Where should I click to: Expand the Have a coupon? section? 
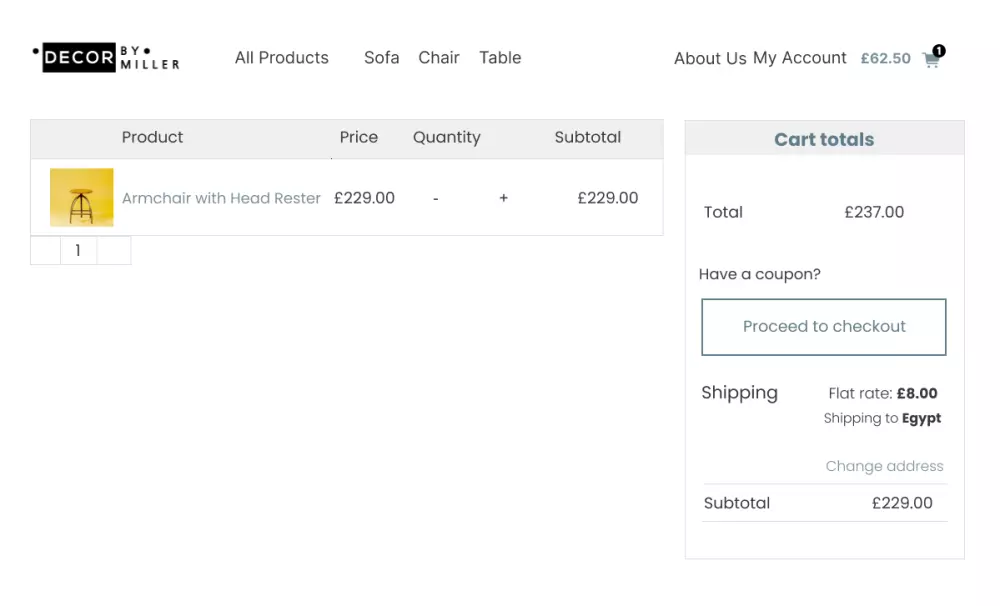(760, 274)
